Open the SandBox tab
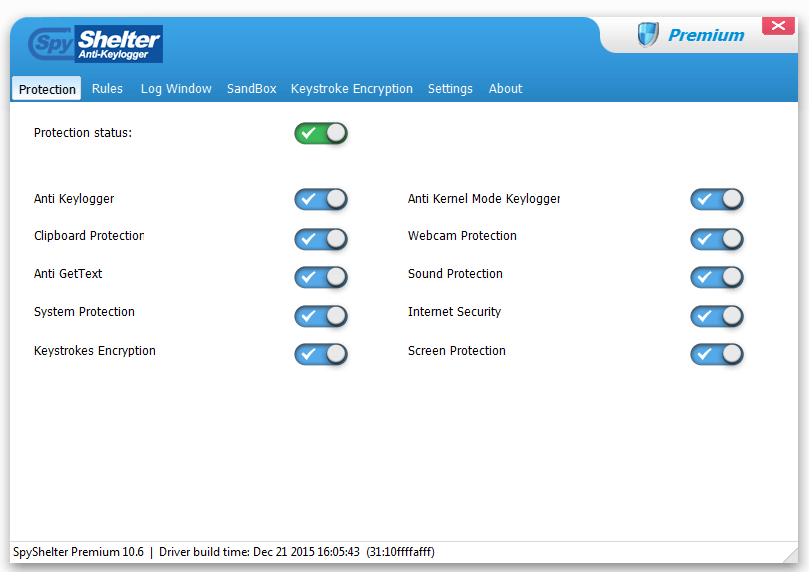Image resolution: width=809 pixels, height=572 pixels. coord(251,89)
